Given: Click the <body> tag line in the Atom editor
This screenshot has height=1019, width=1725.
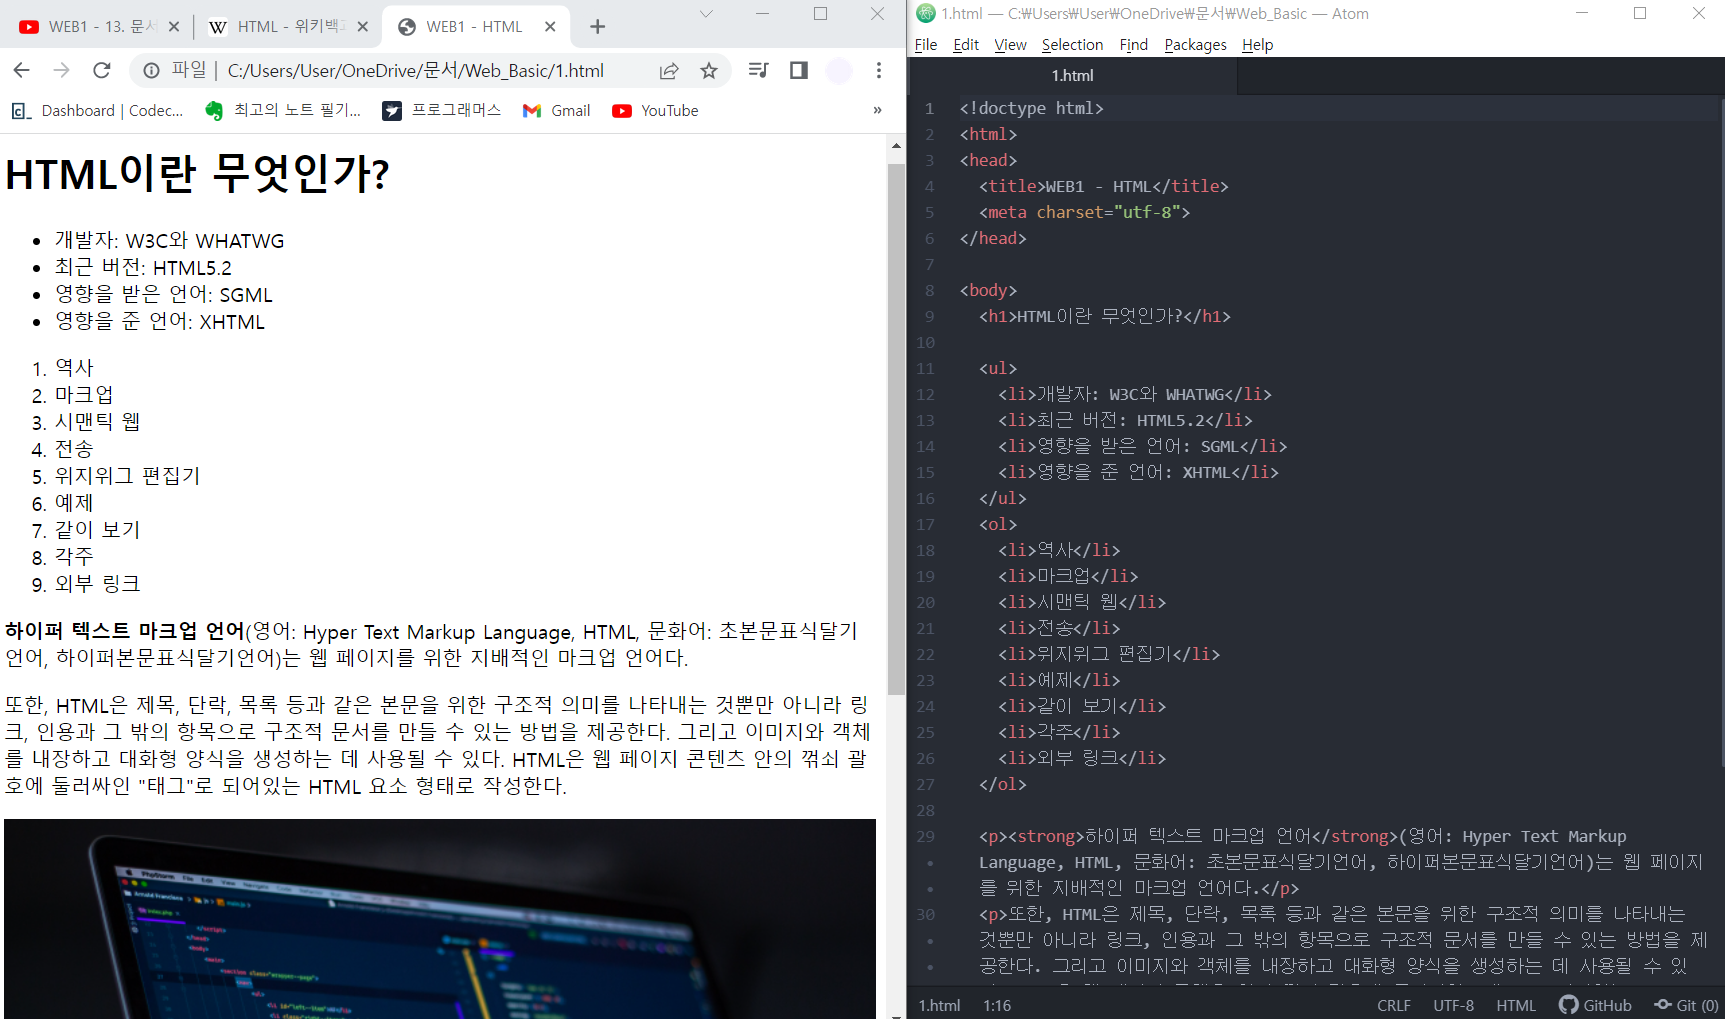Looking at the screenshot, I should 988,290.
